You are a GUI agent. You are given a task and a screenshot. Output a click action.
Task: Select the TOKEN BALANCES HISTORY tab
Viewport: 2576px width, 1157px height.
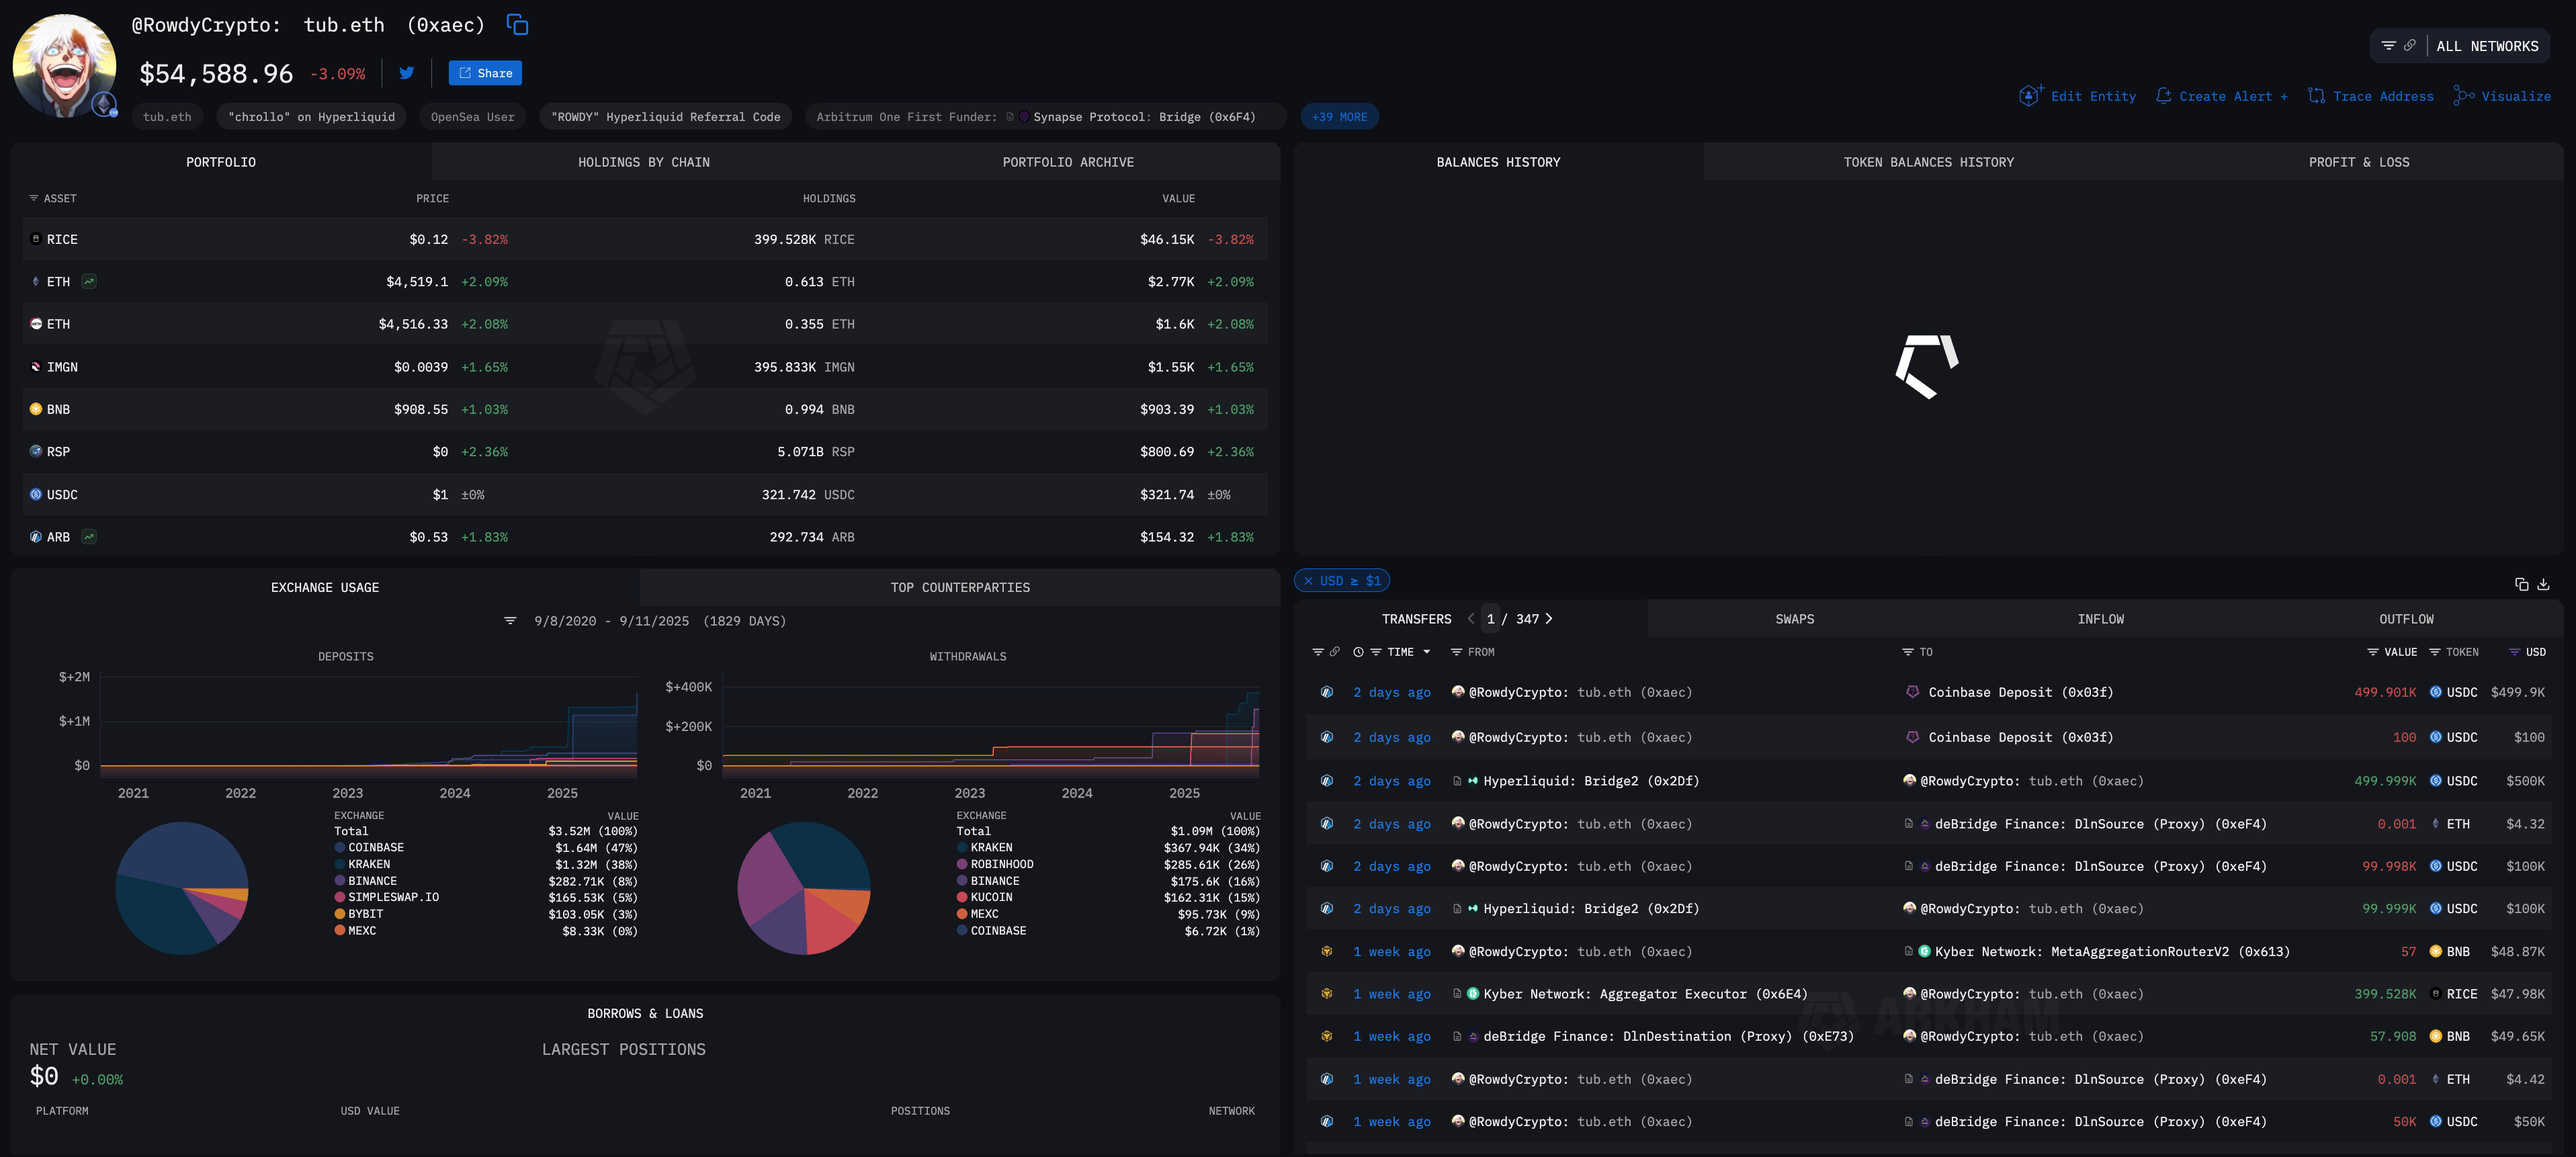tap(1928, 162)
